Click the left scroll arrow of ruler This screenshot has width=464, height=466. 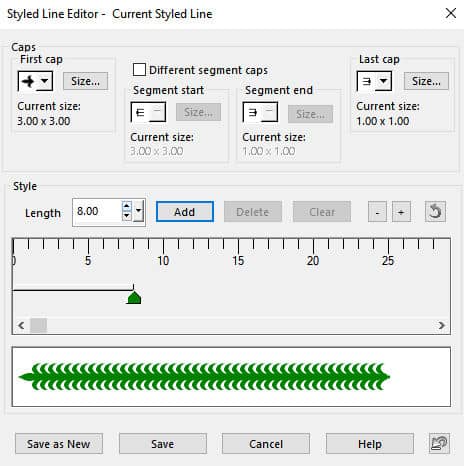[x=21, y=325]
